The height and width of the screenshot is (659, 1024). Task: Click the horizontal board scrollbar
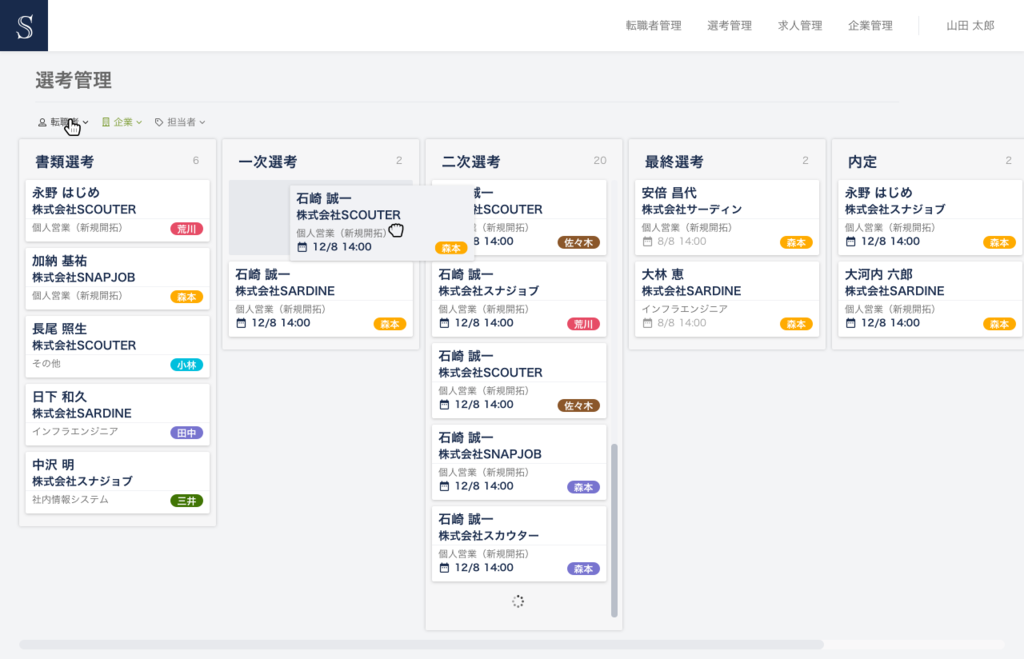coord(421,645)
